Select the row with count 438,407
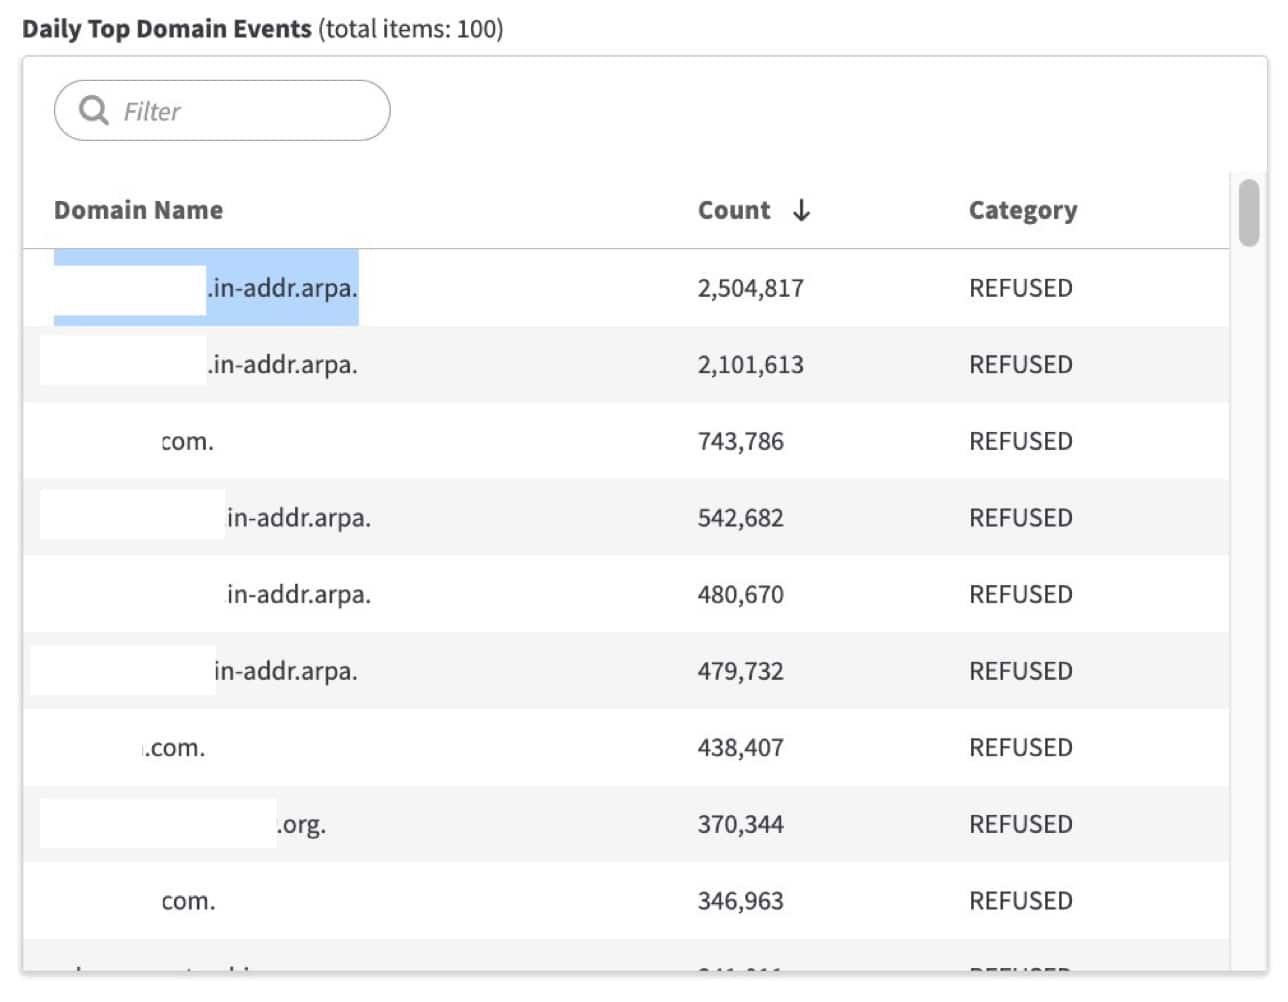1288x1002 pixels. pos(740,748)
